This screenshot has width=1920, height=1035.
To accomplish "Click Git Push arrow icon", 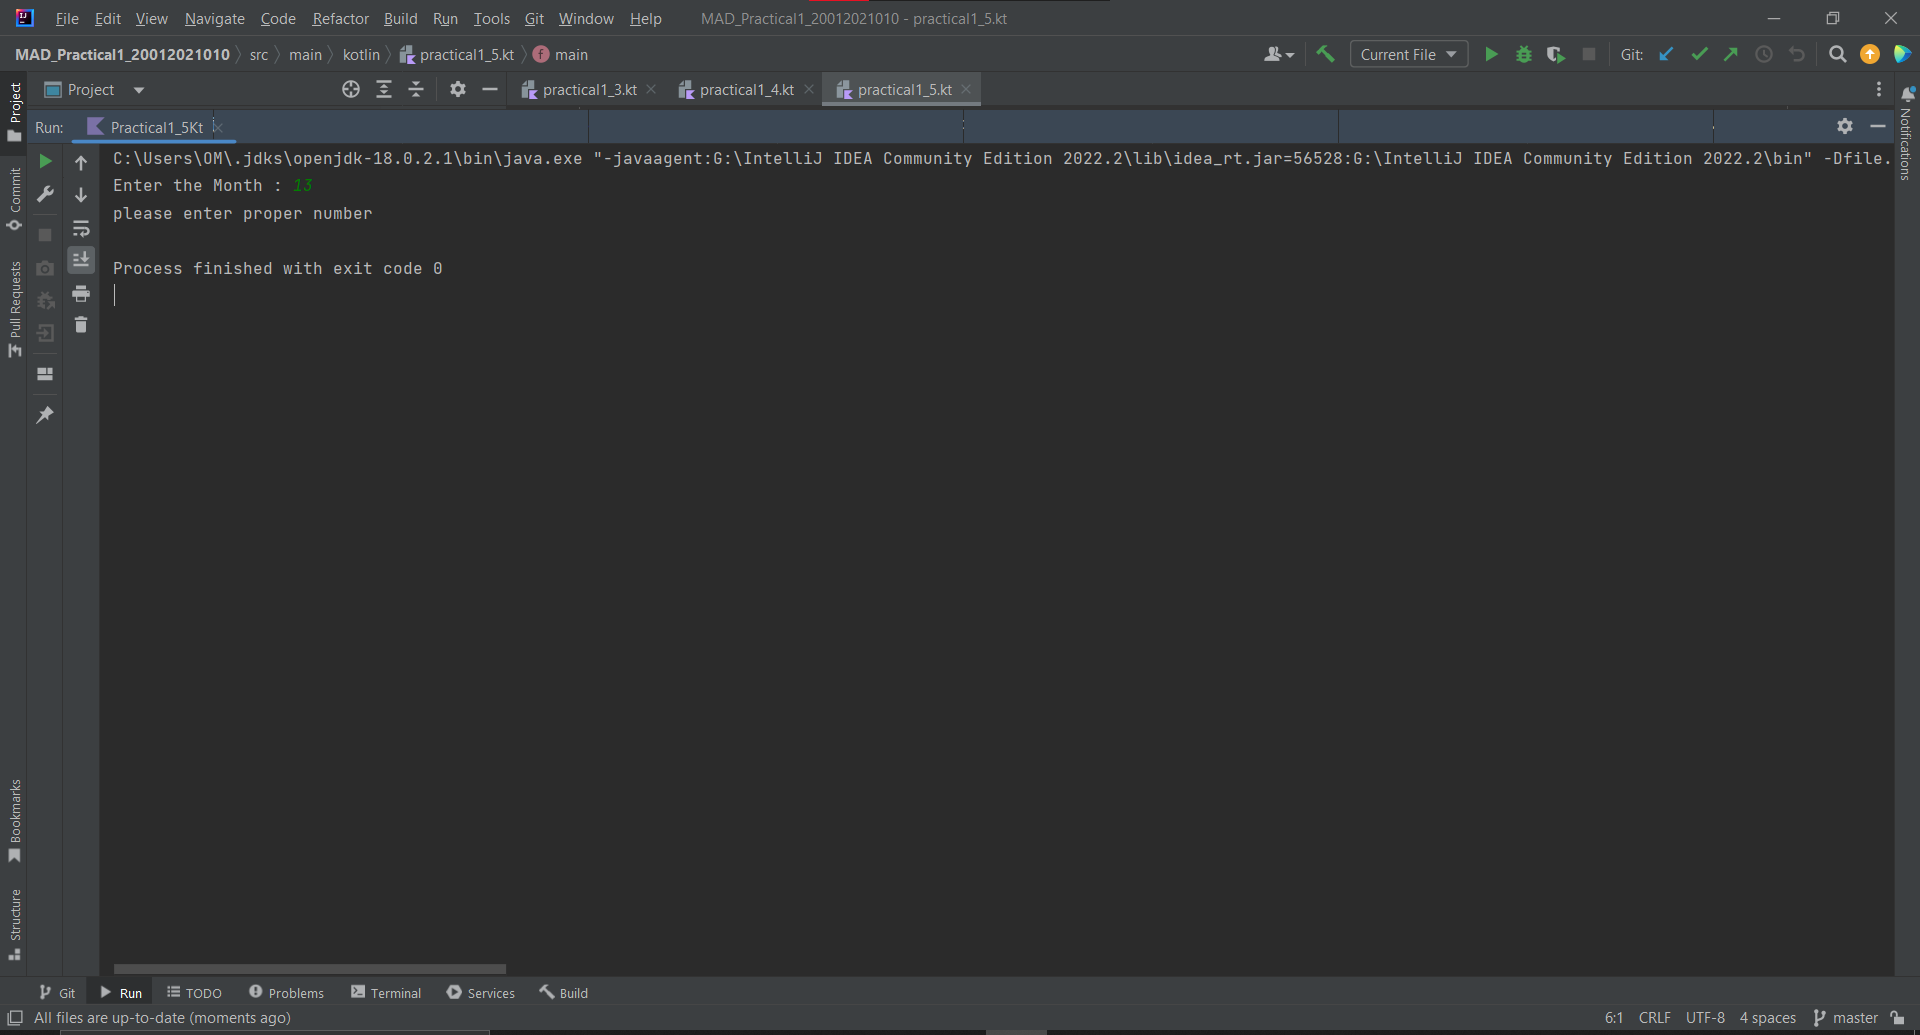I will 1731,54.
